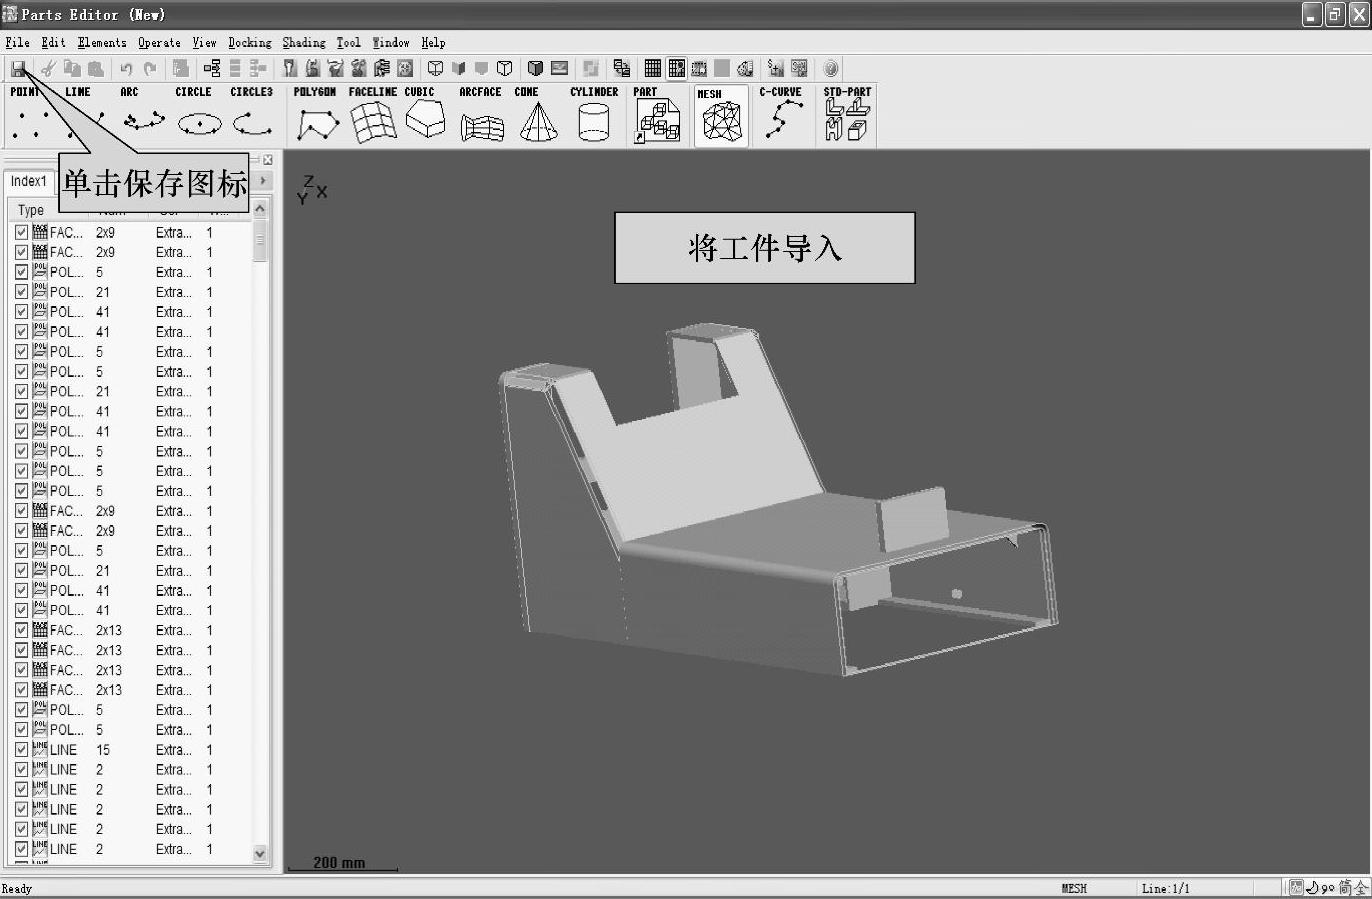Close the element list panel
This screenshot has width=1372, height=899.
point(267,160)
